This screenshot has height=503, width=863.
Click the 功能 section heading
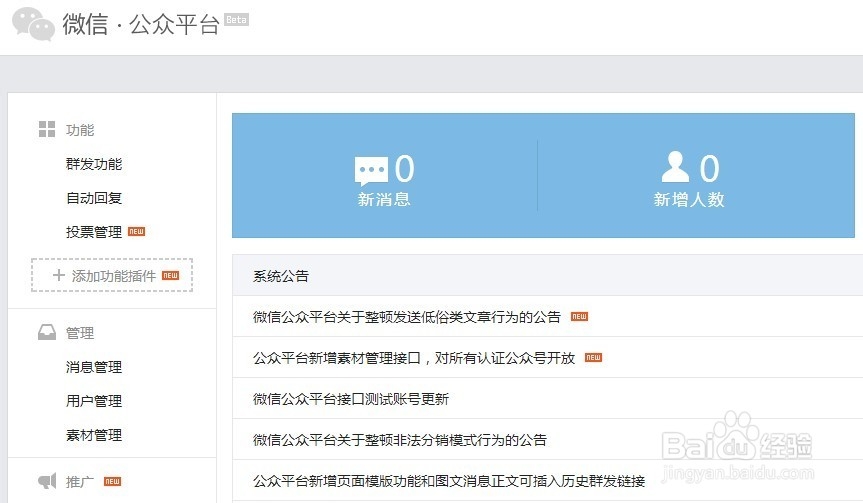[80, 130]
